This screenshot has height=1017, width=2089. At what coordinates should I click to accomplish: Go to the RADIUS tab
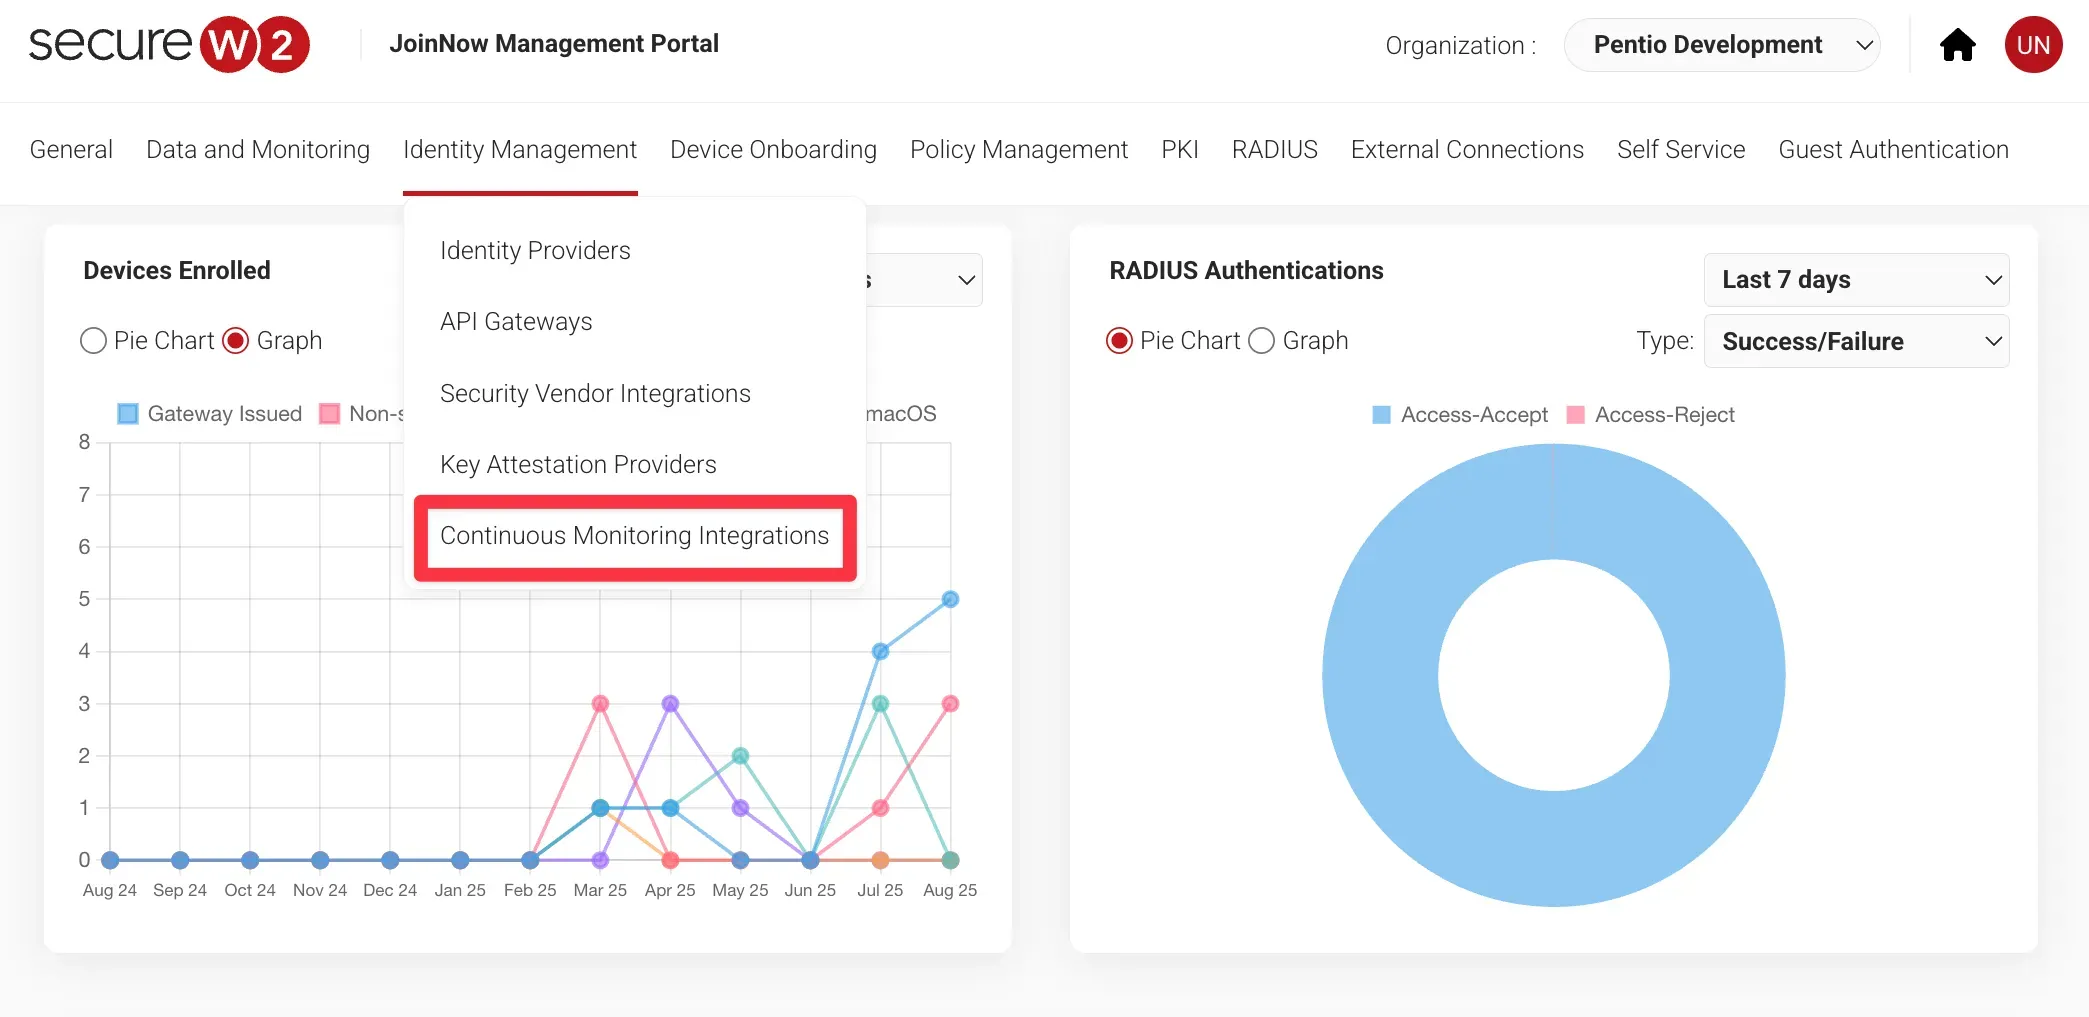click(1274, 149)
